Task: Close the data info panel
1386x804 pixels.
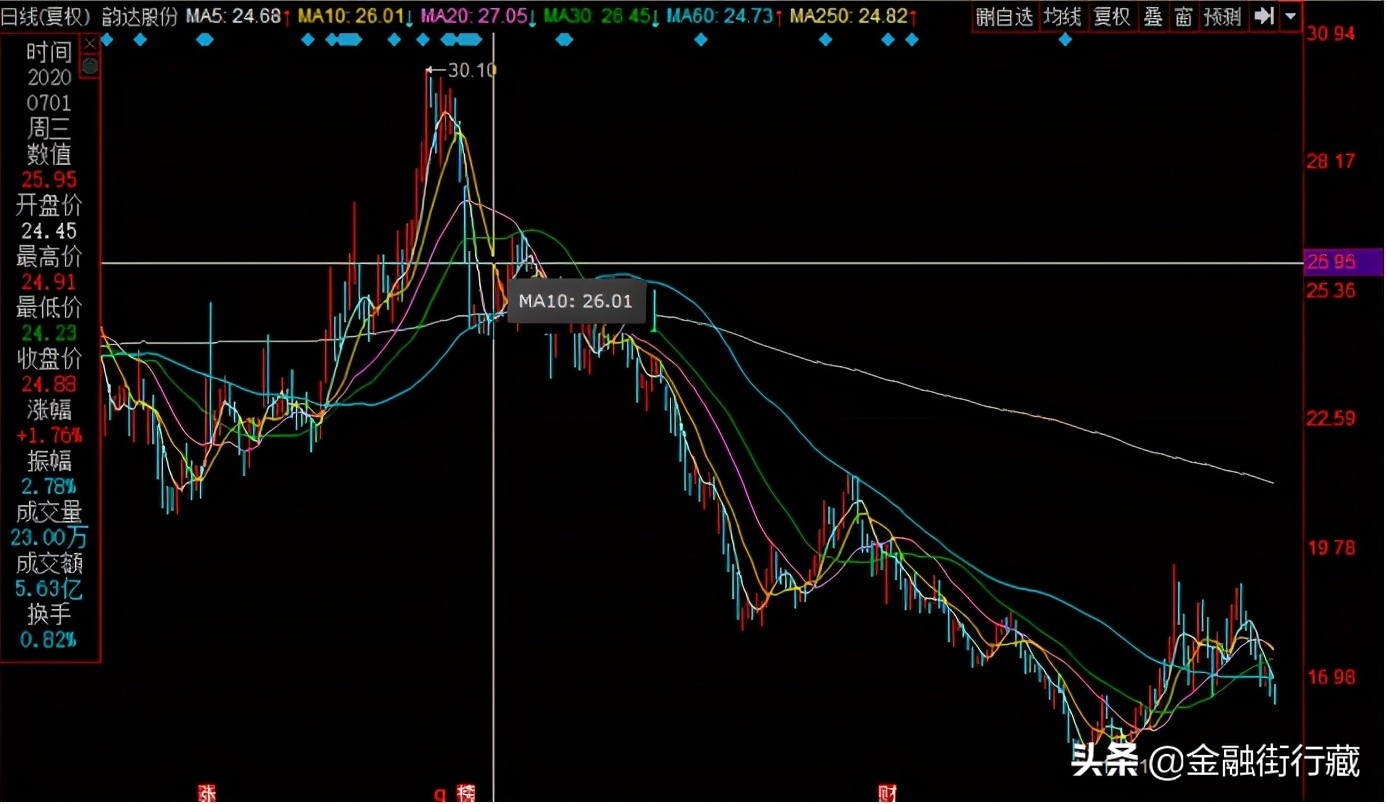Action: pyautogui.click(x=90, y=43)
